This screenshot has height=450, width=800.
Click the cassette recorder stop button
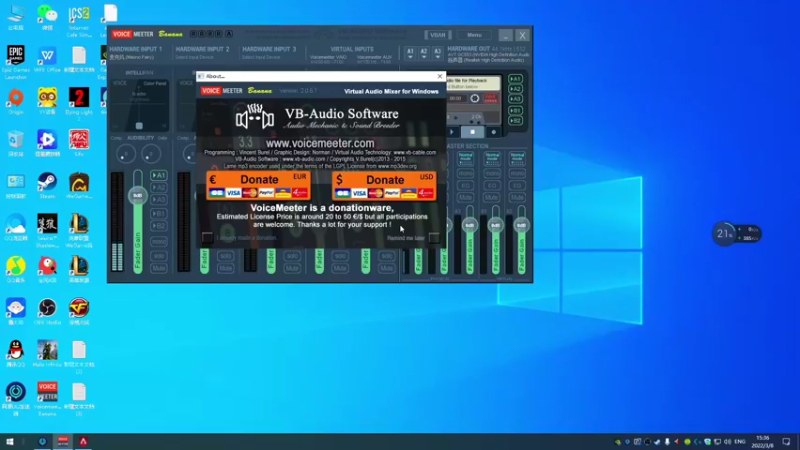[x=472, y=132]
